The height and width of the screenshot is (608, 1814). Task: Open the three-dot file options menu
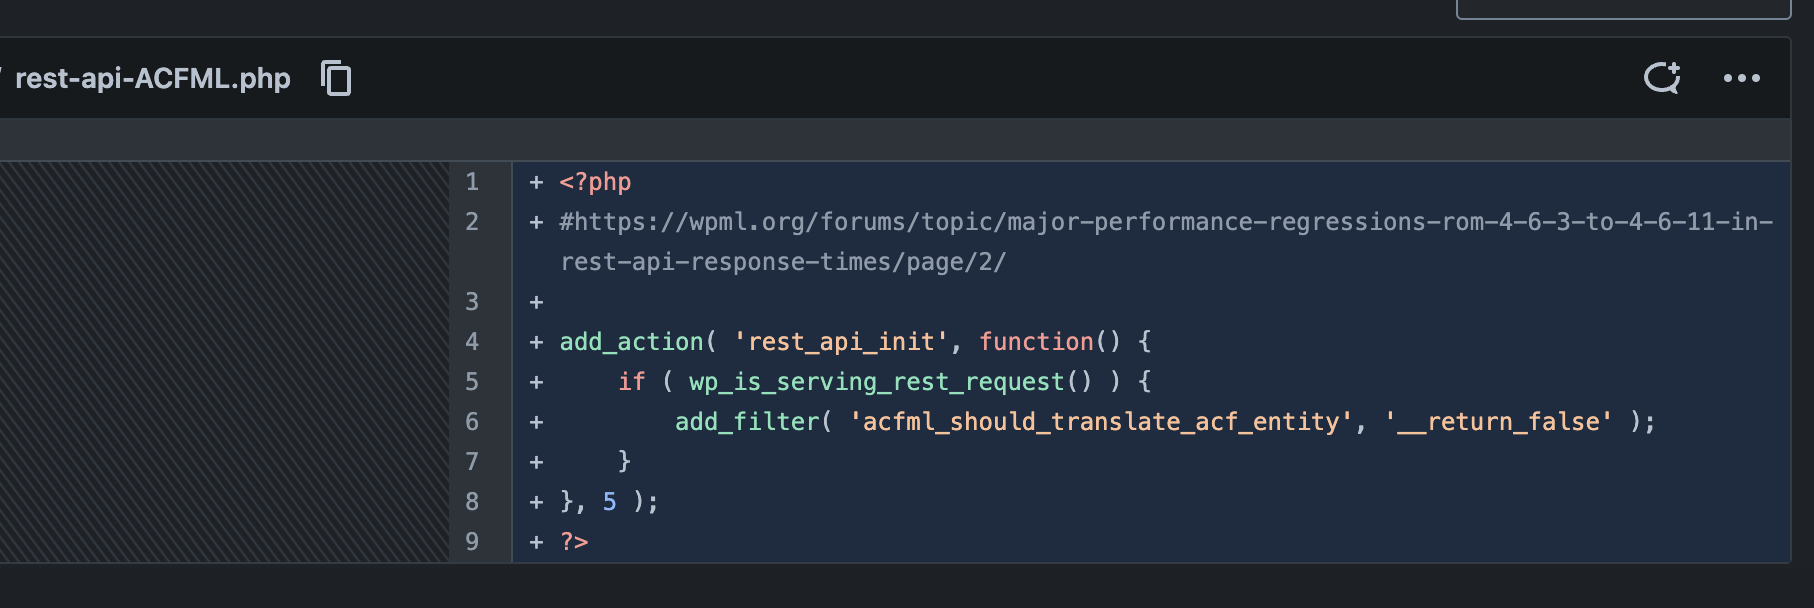(x=1741, y=78)
